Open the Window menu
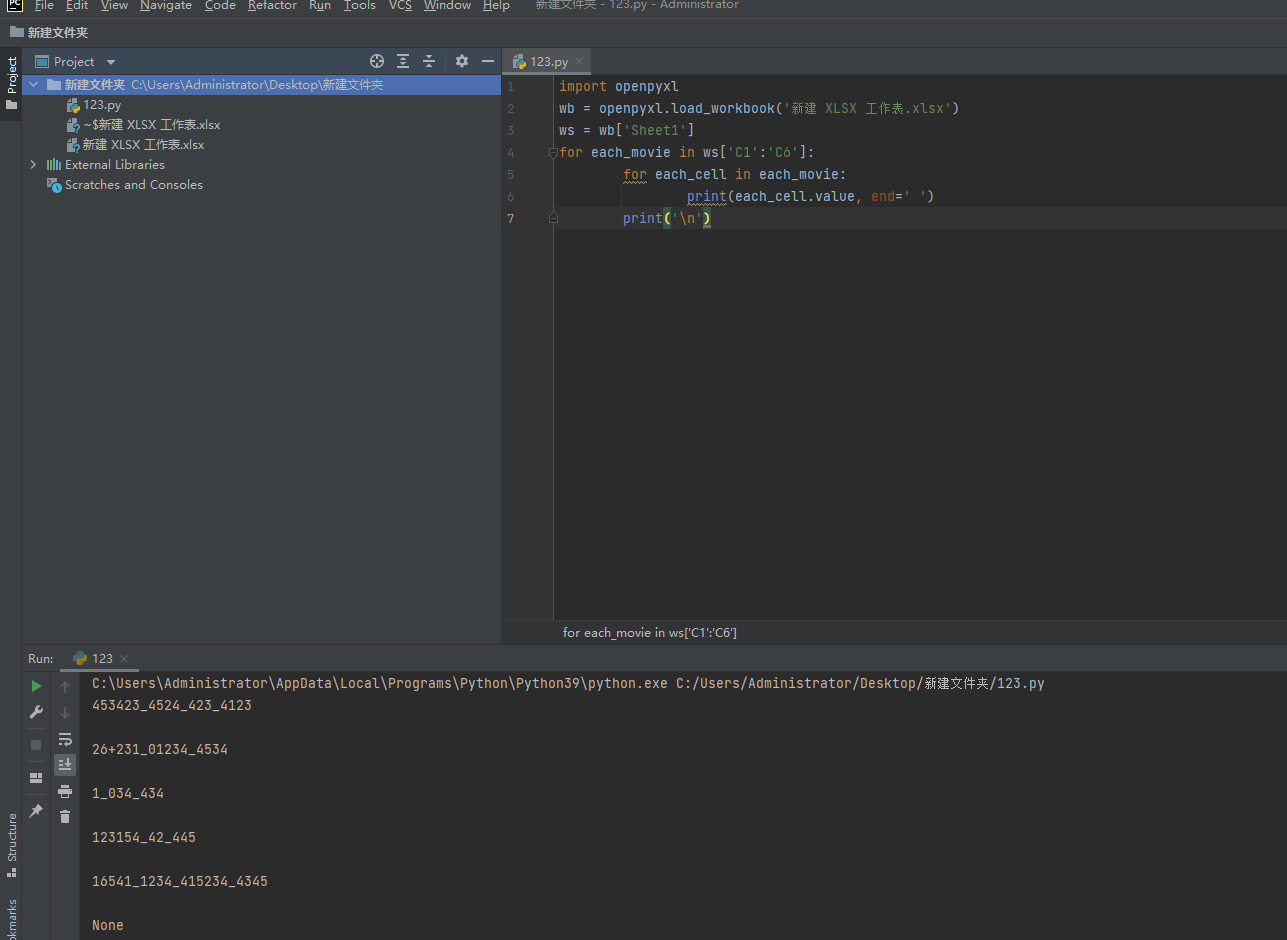Image resolution: width=1287 pixels, height=940 pixels. pyautogui.click(x=447, y=5)
